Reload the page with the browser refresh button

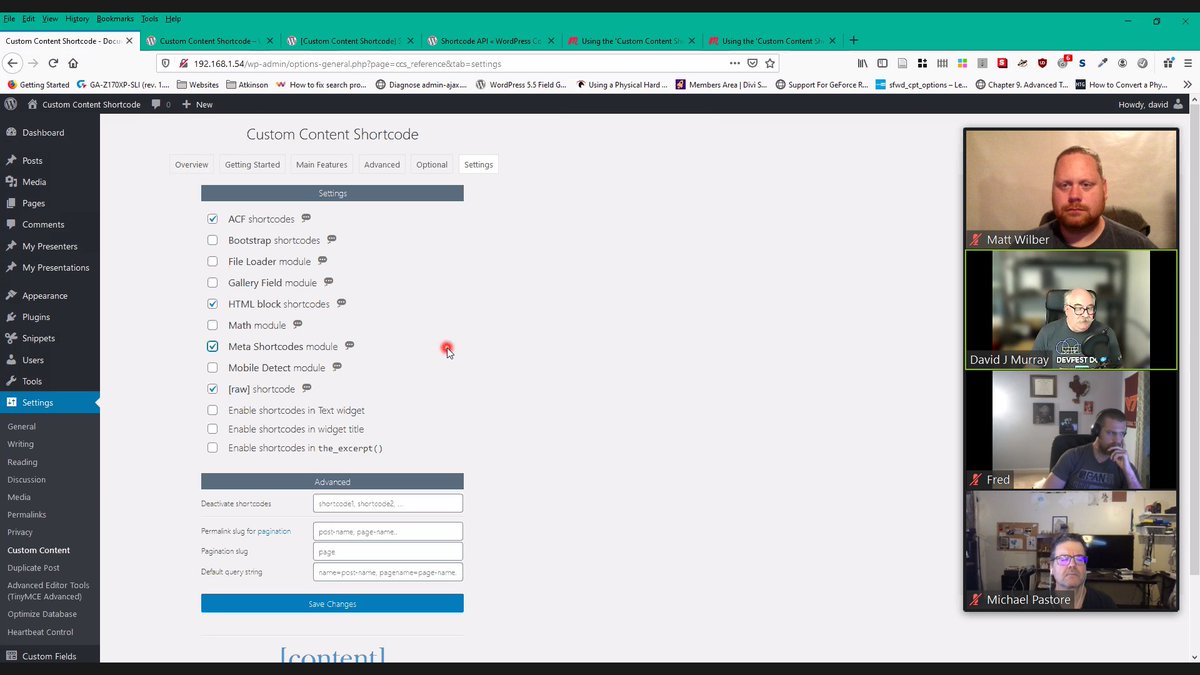tap(53, 63)
